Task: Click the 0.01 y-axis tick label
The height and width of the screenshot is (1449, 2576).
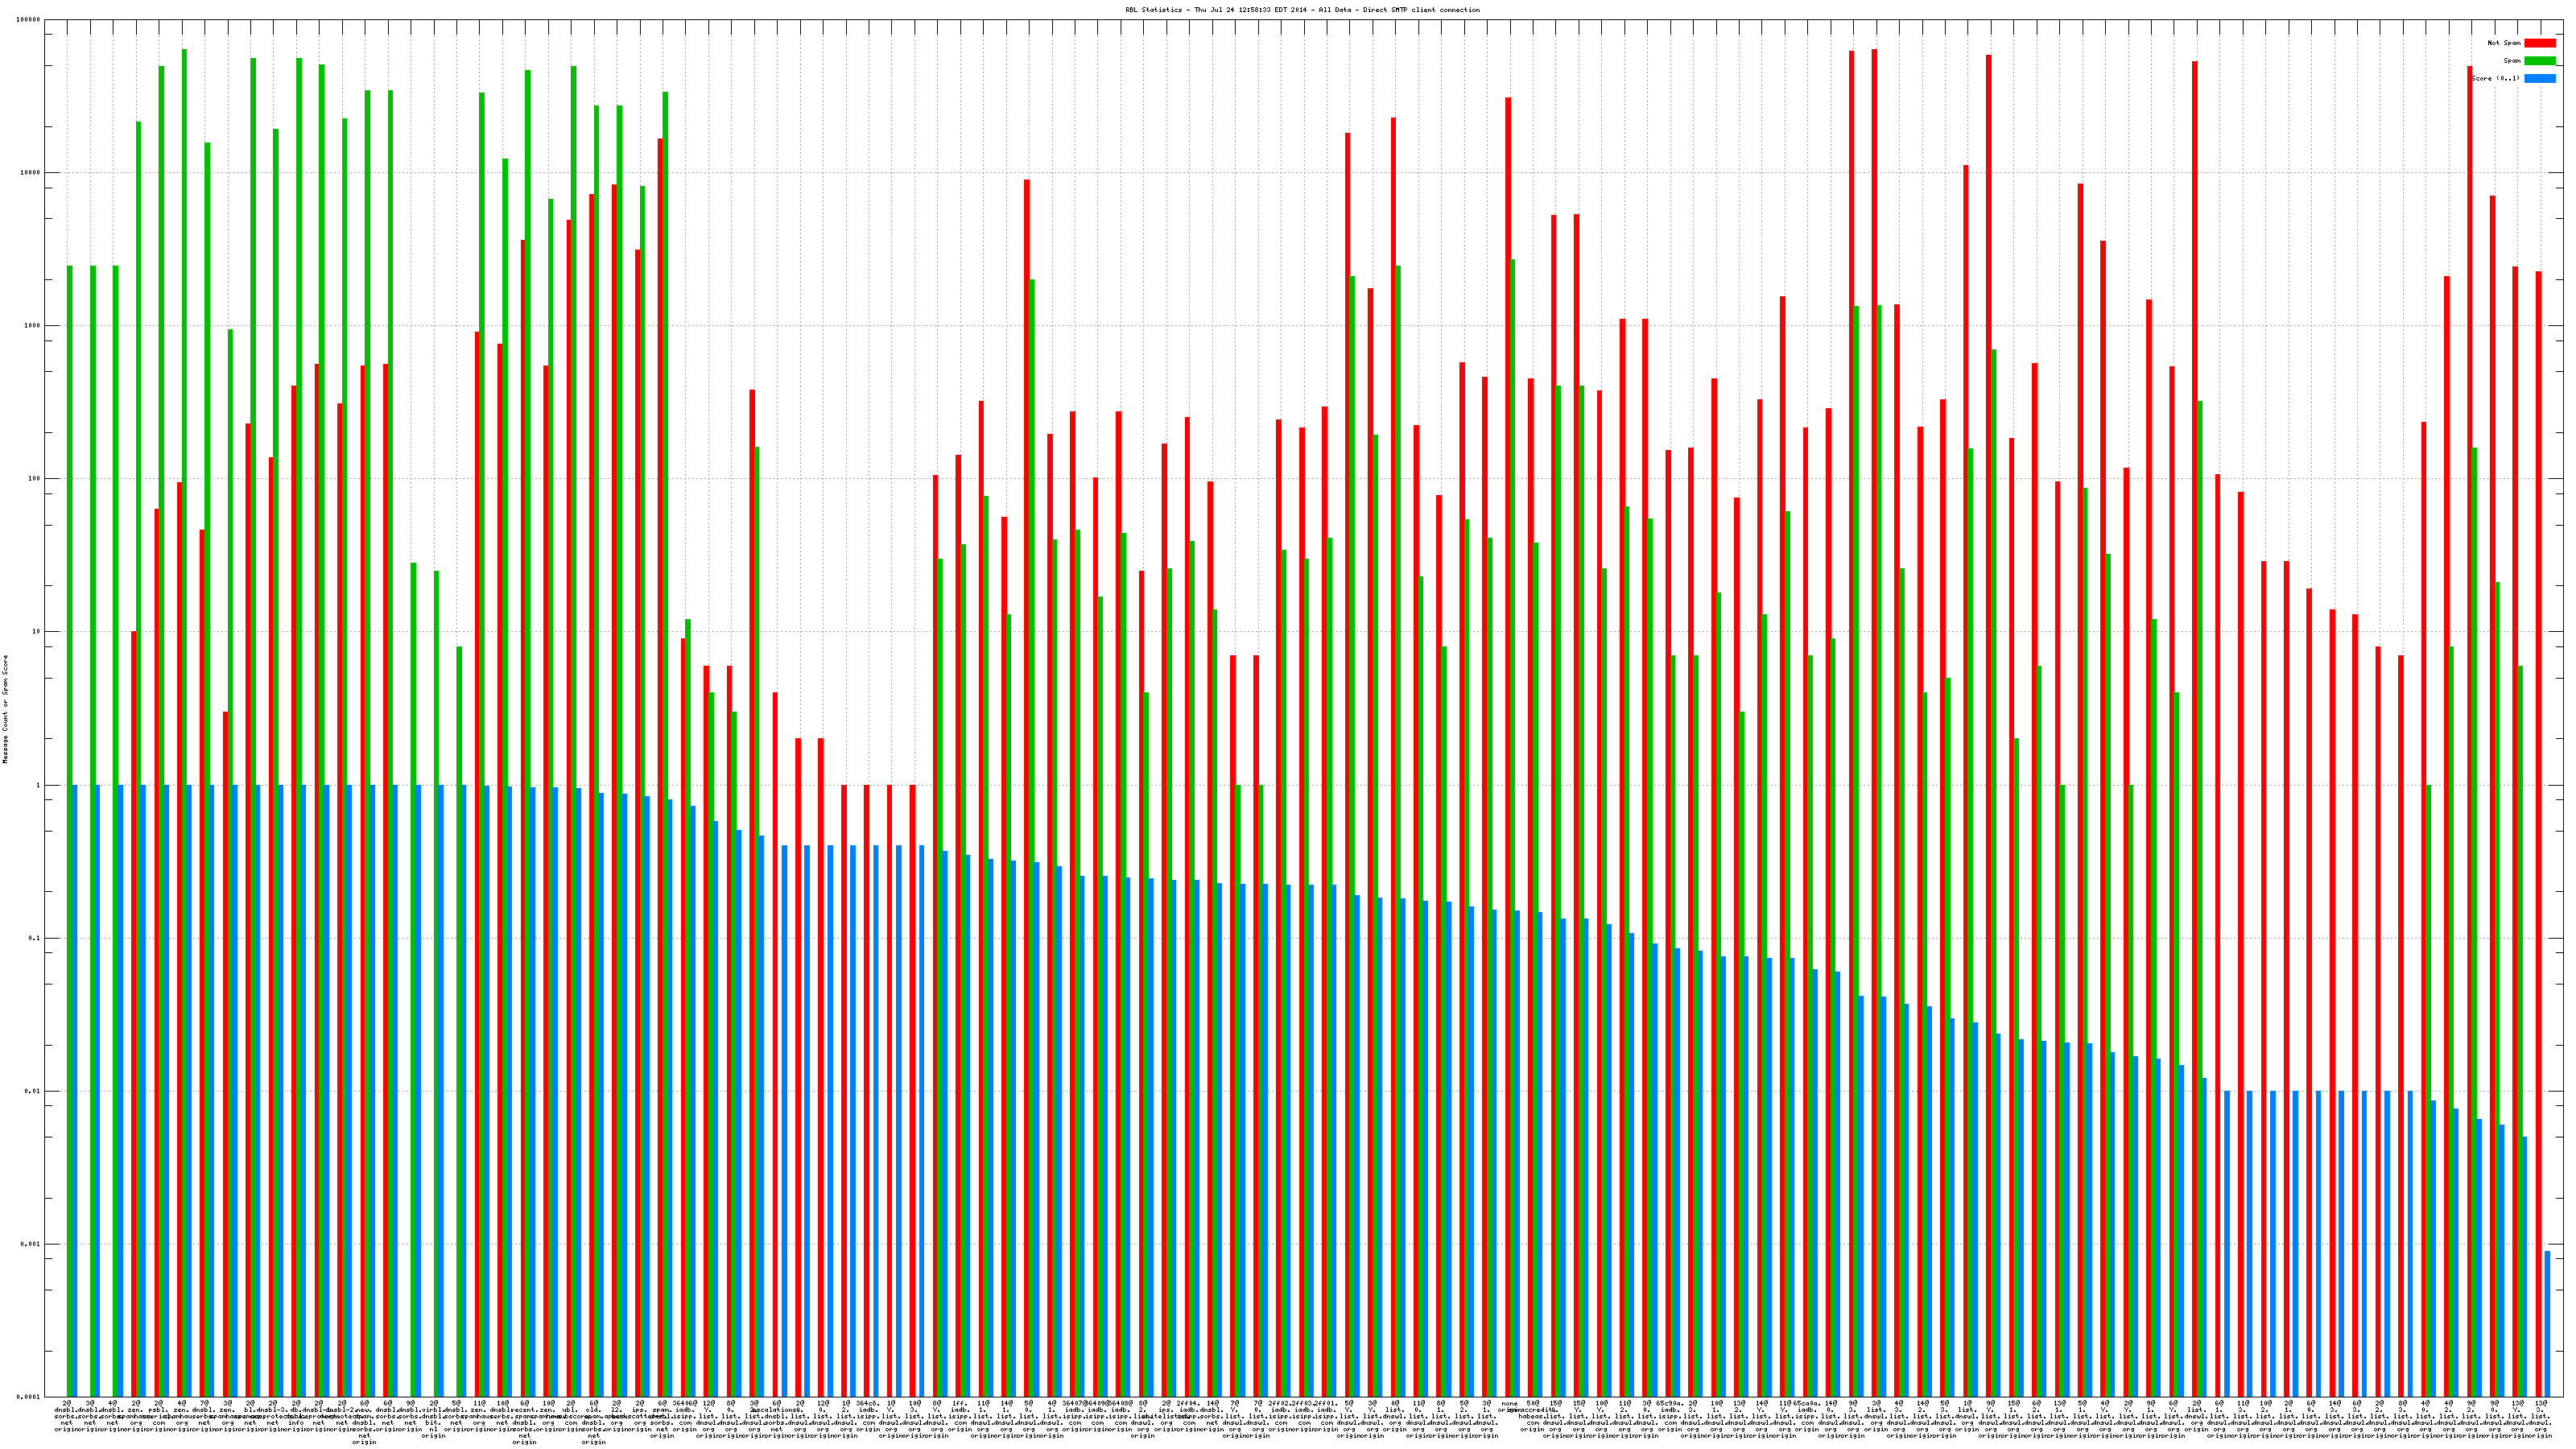Action: pos(34,1091)
